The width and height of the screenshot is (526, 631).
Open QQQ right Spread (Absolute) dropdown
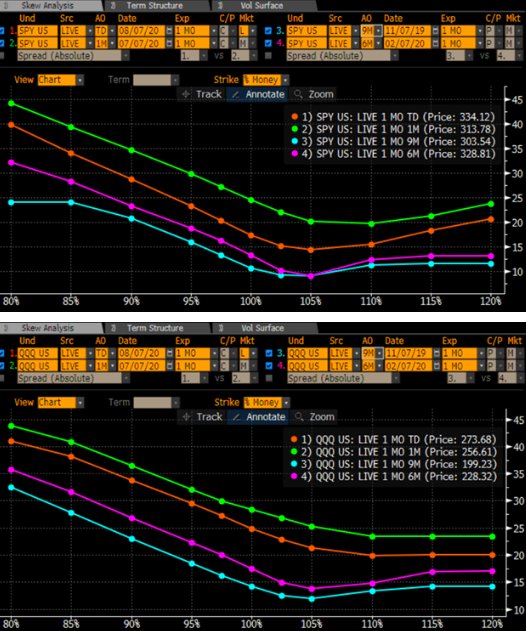click(x=396, y=378)
